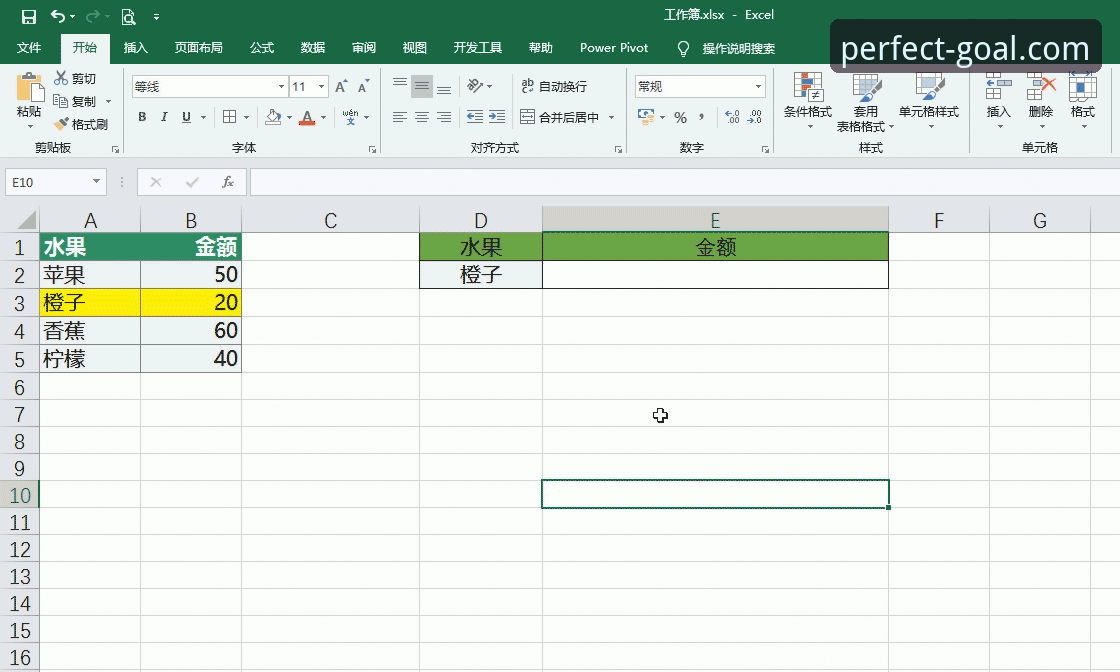Viewport: 1120px width, 672px height.
Task: Click the 操作说明搜索 search box
Action: [x=739, y=49]
